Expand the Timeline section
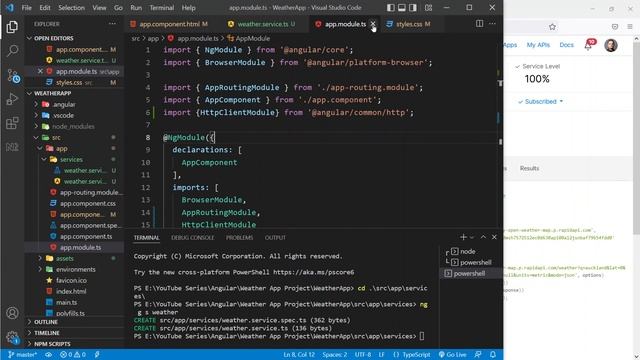Image resolution: width=640 pixels, height=360 pixels. tap(47, 333)
